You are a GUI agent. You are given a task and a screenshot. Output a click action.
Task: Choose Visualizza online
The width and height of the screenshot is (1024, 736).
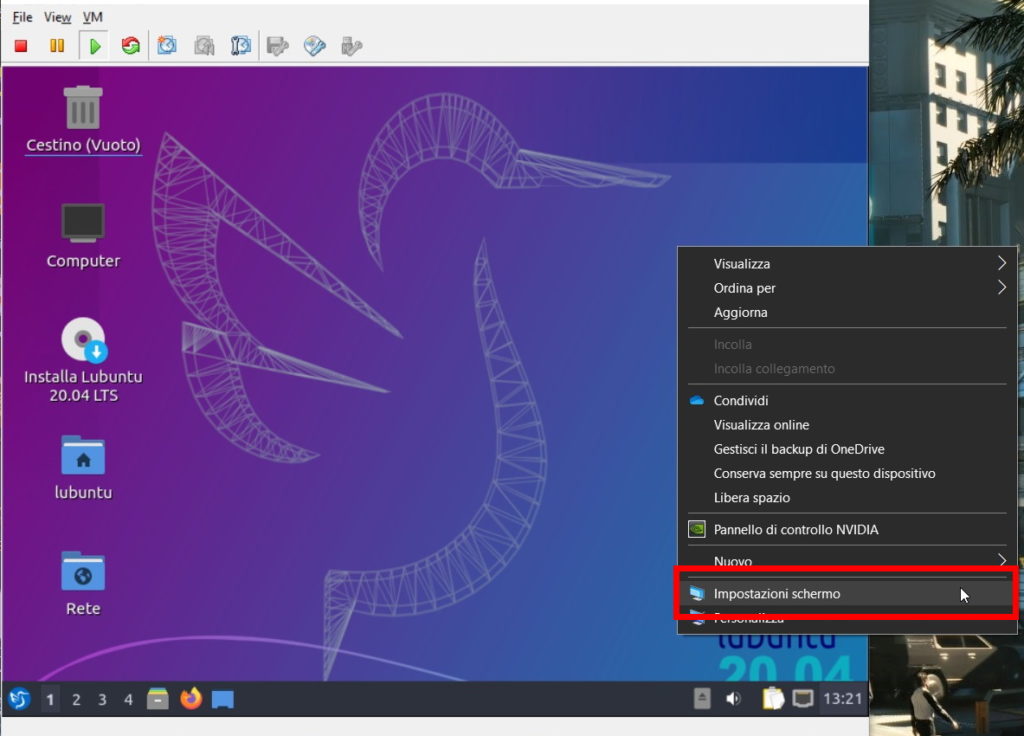pyautogui.click(x=847, y=424)
